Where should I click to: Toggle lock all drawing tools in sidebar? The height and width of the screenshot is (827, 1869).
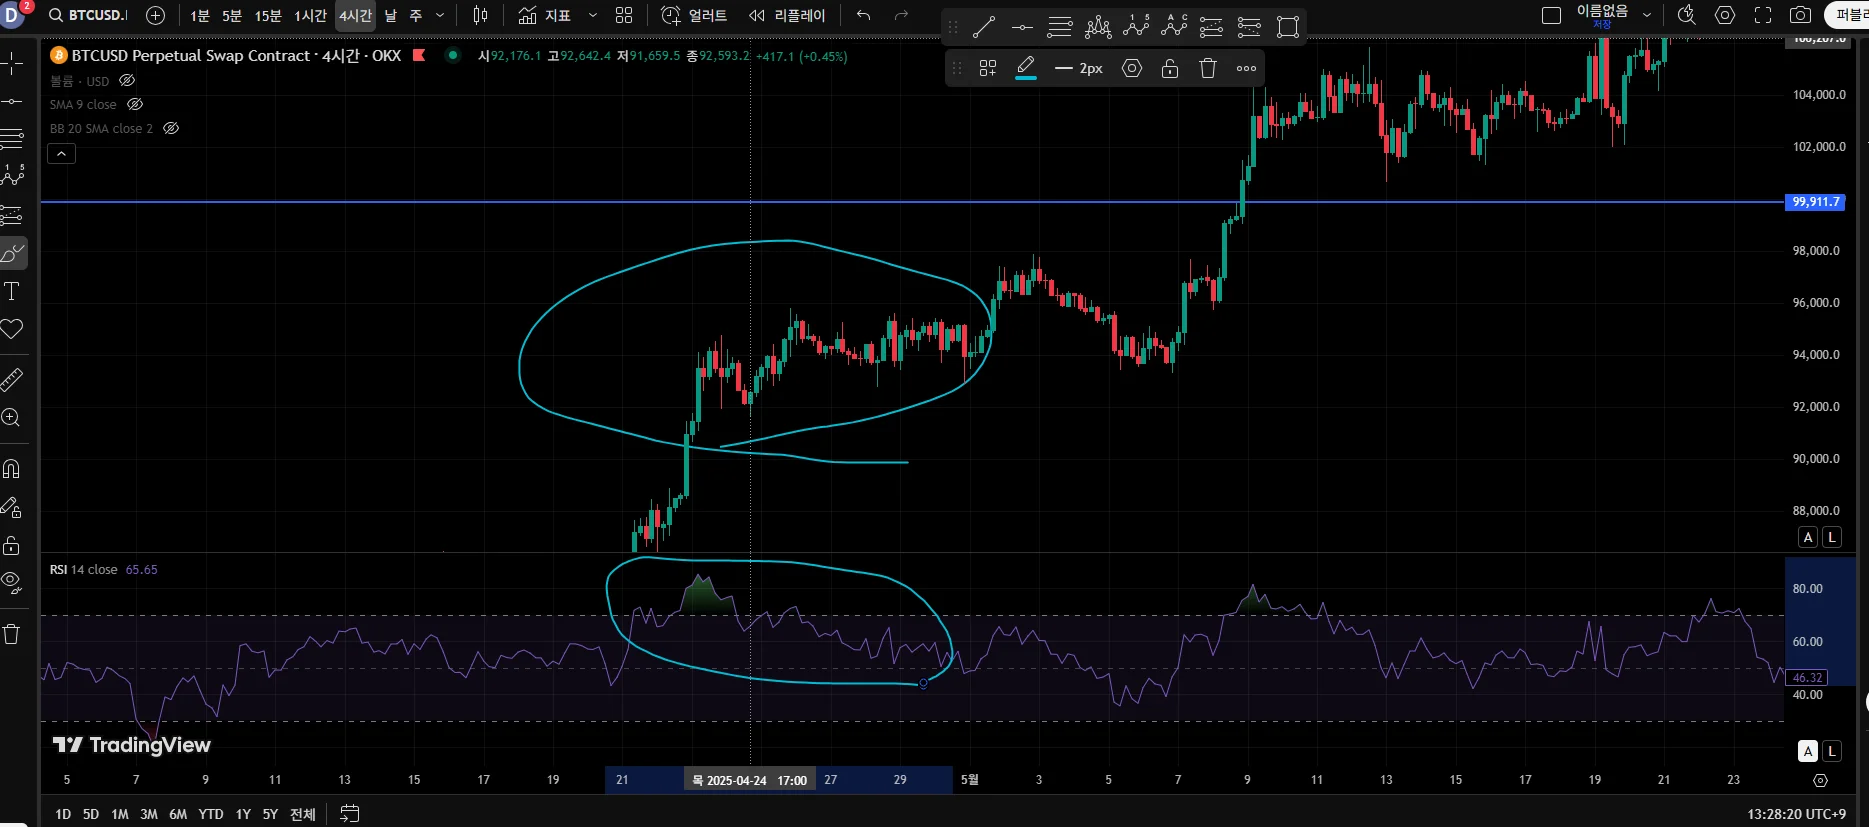coord(12,545)
